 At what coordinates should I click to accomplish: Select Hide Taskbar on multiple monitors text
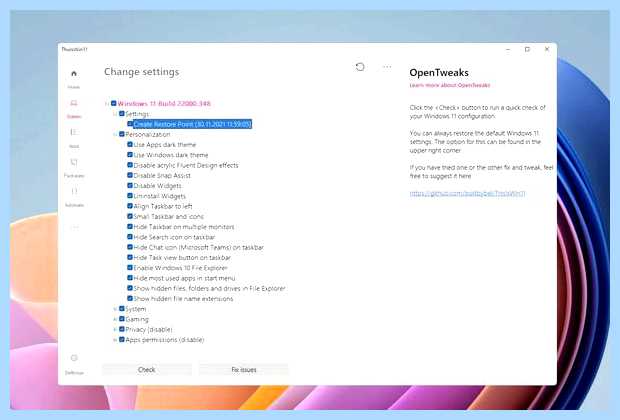click(184, 227)
